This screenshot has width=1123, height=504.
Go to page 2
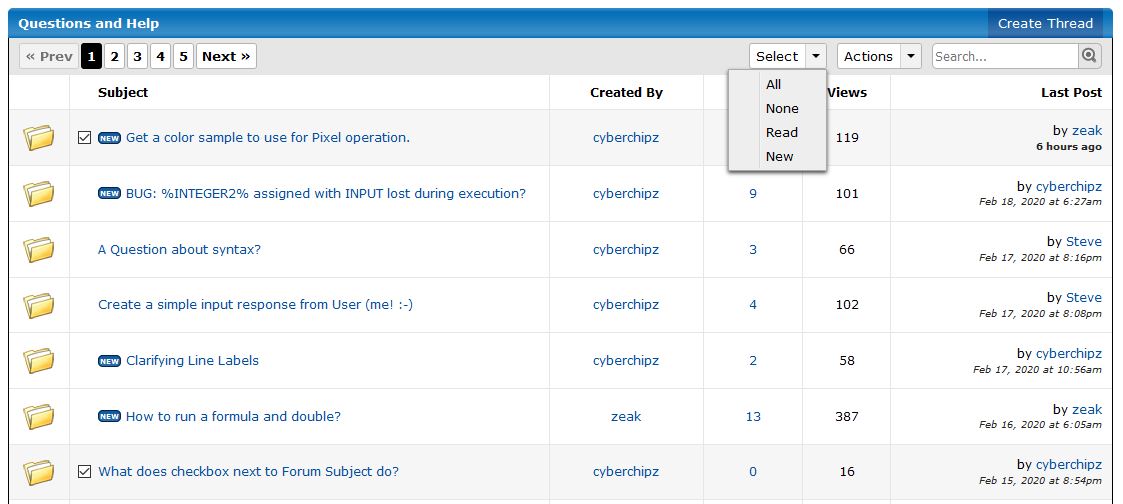[x=114, y=57]
